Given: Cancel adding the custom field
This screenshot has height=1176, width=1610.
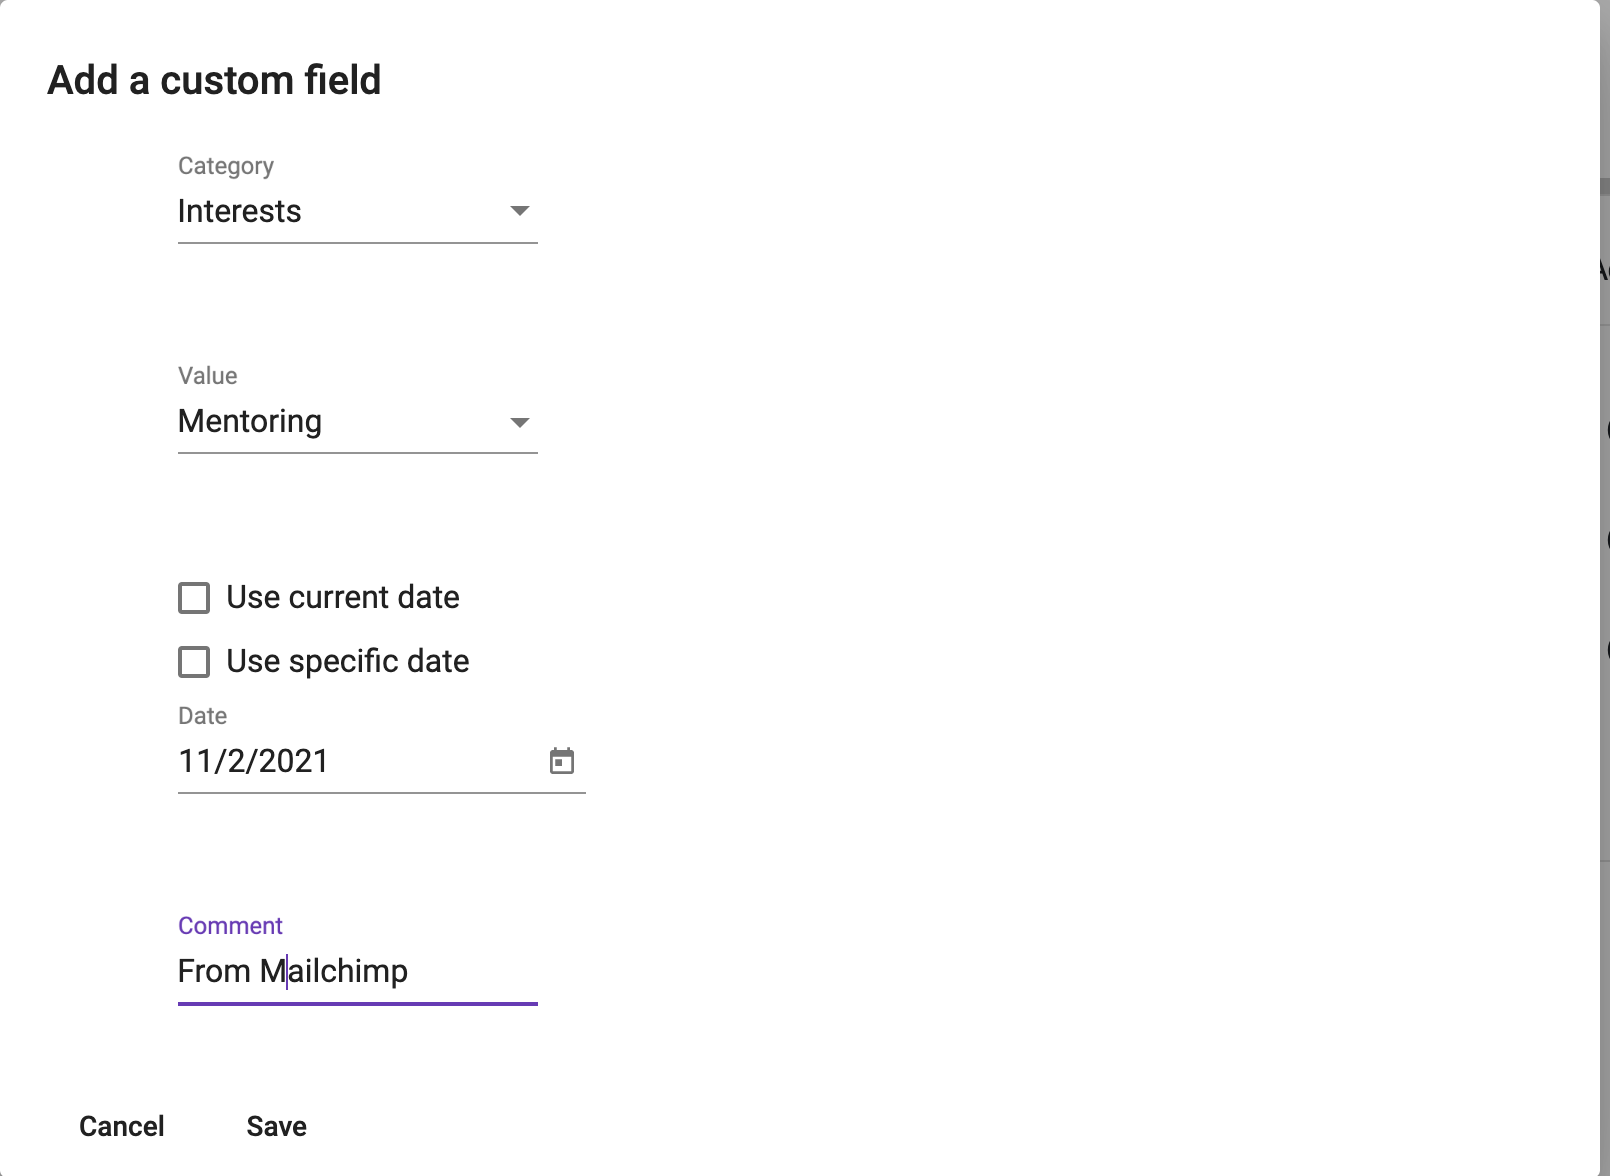Looking at the screenshot, I should pyautogui.click(x=122, y=1126).
